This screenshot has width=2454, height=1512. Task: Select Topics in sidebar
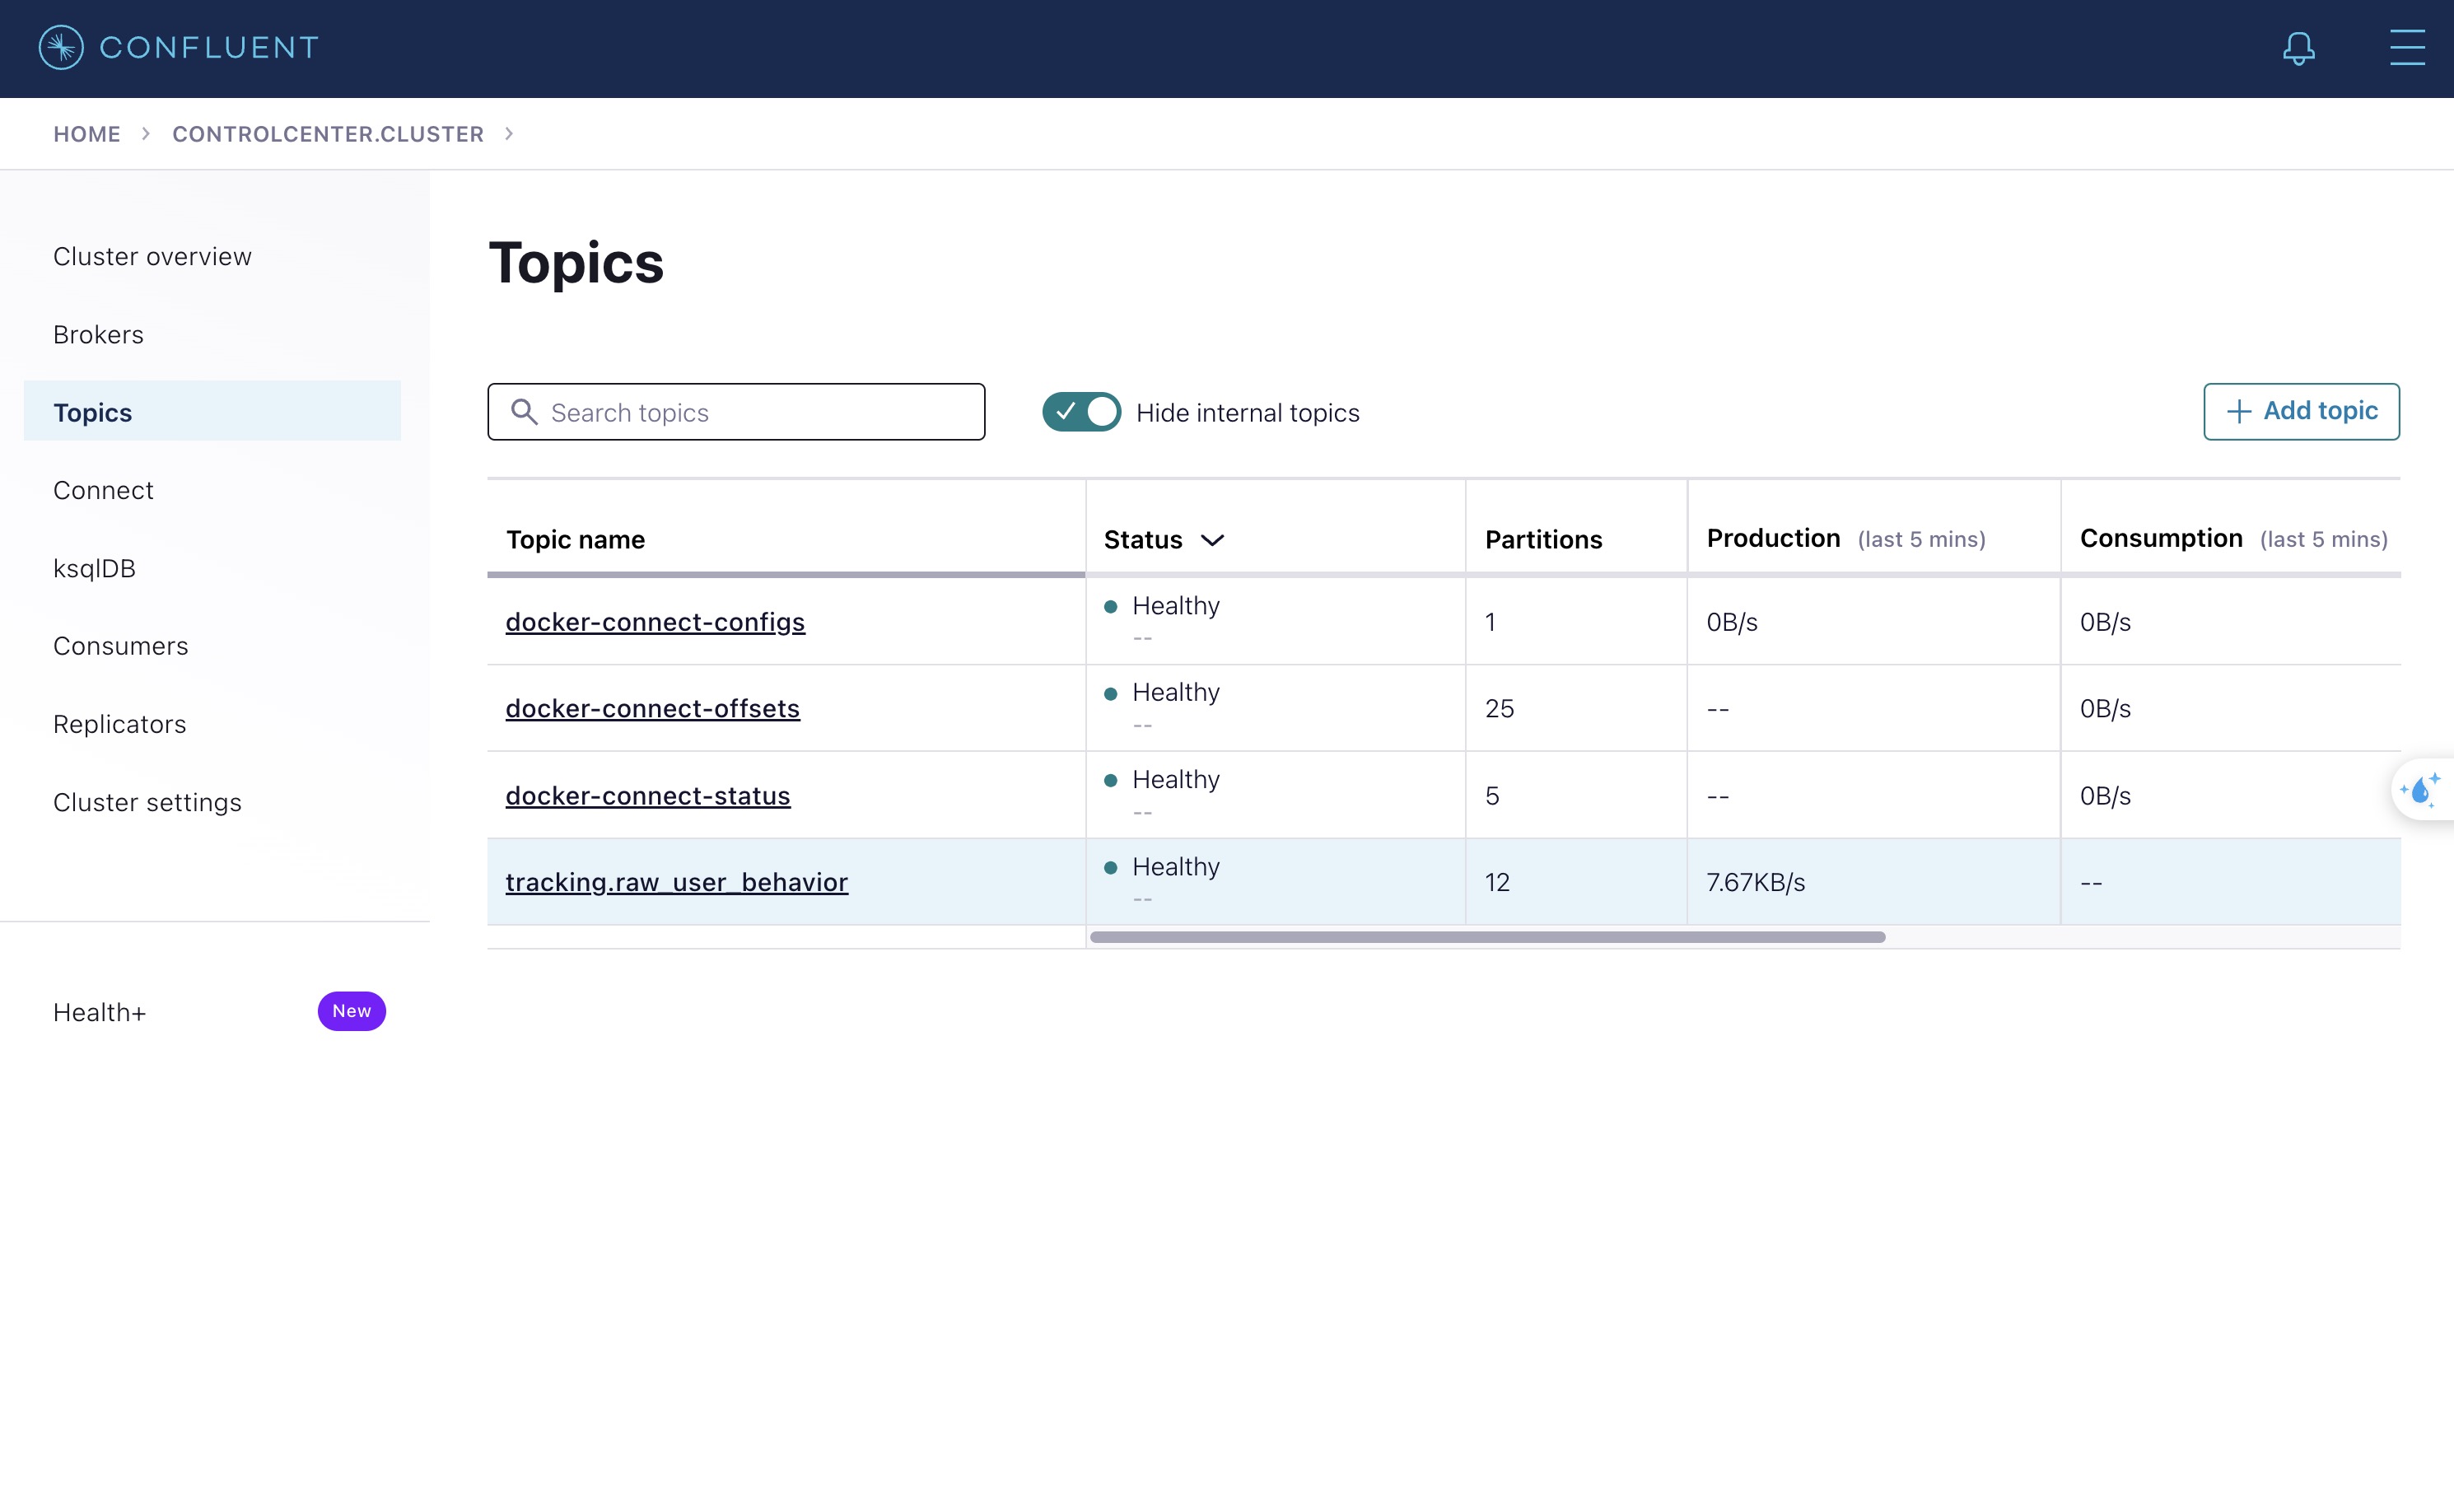click(x=212, y=411)
